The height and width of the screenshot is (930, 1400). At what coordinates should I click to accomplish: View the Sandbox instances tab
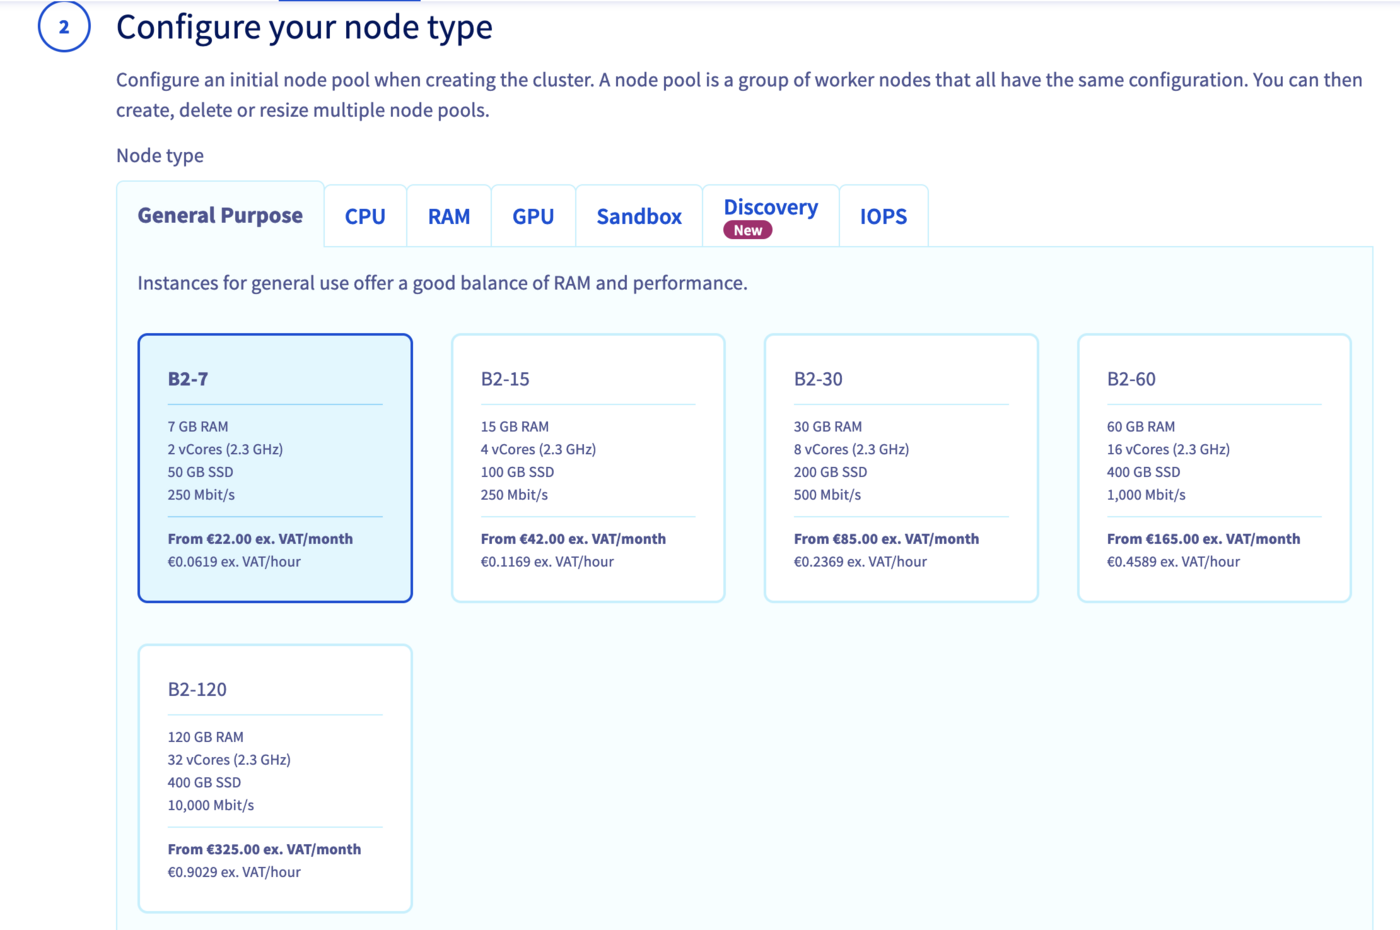(639, 215)
